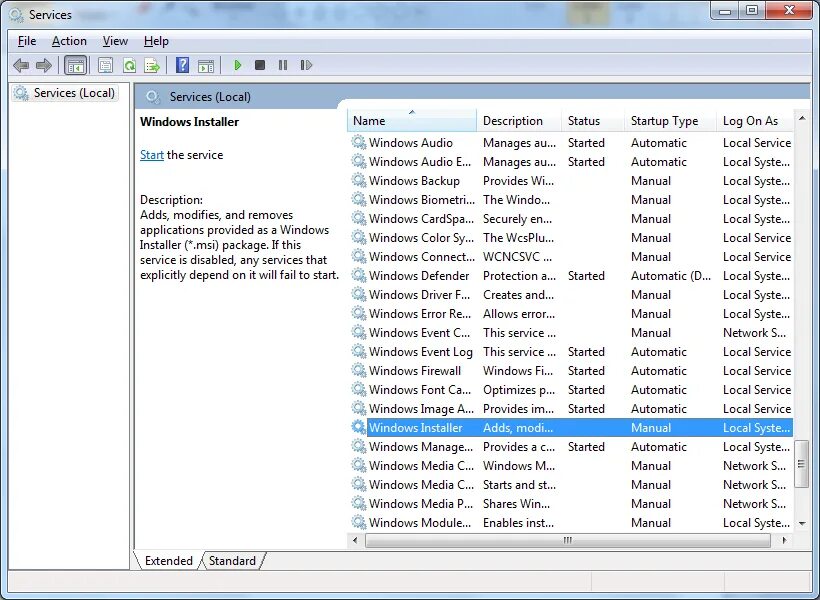The height and width of the screenshot is (600, 820).
Task: Click the horizontal scrollbar left arrow
Action: pos(356,540)
